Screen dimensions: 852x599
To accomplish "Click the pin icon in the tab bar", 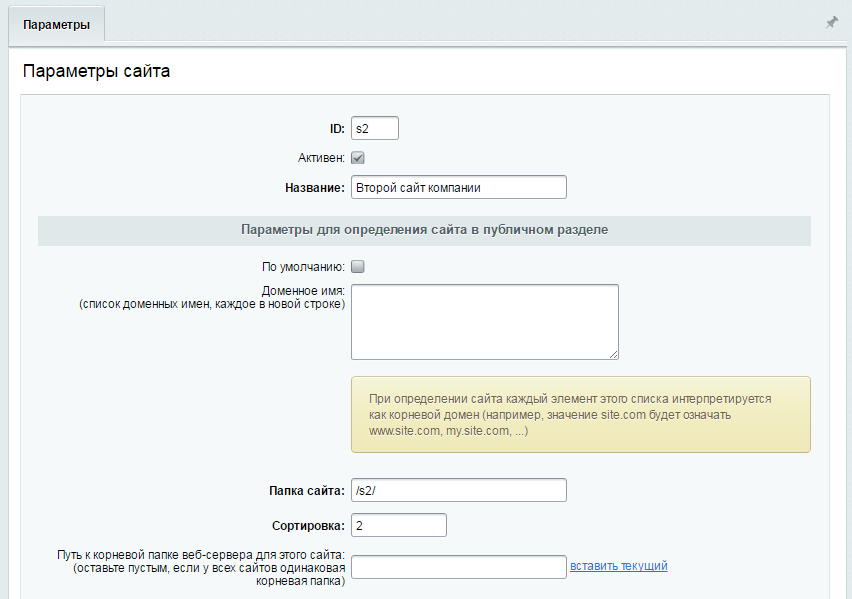I will tap(831, 22).
